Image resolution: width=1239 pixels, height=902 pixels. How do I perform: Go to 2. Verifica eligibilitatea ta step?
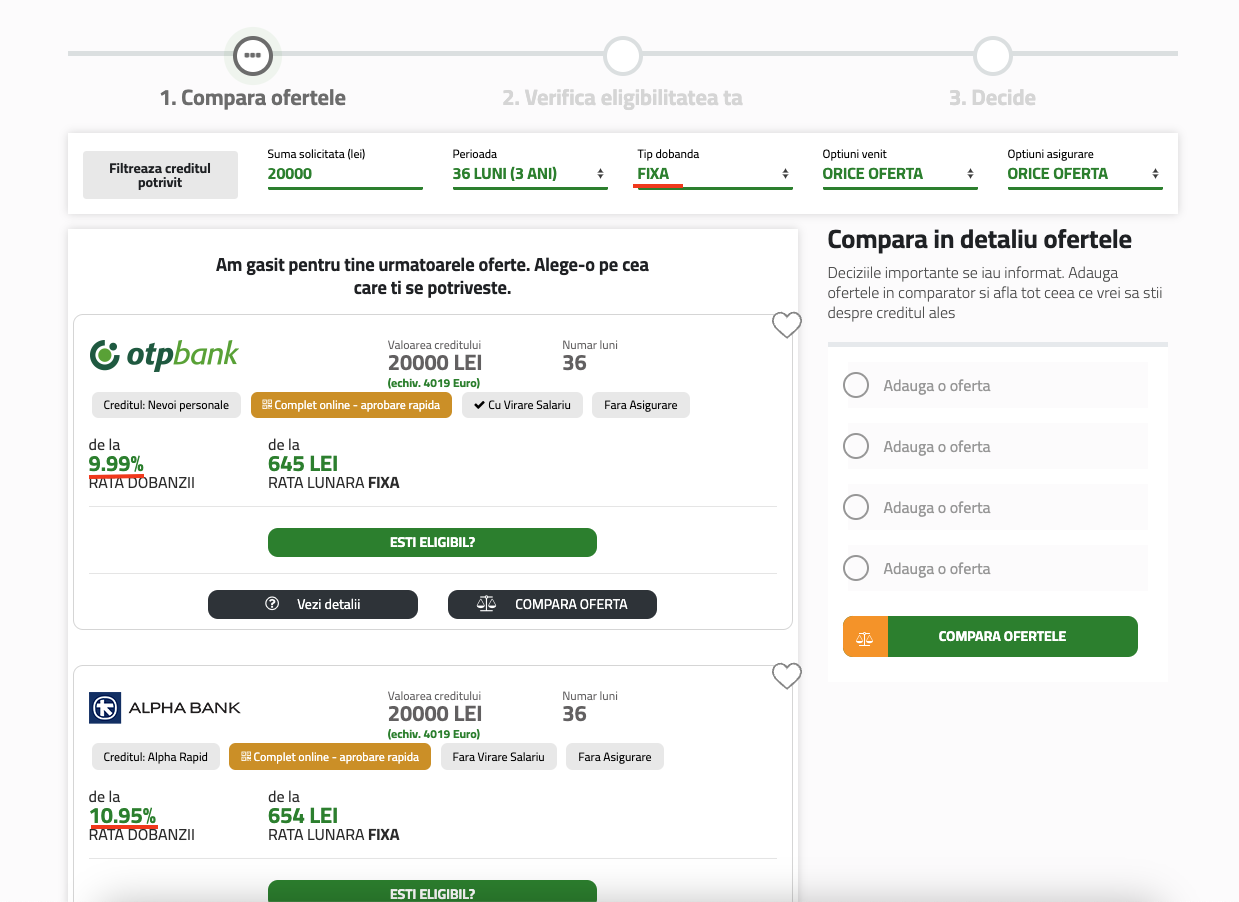coord(622,98)
